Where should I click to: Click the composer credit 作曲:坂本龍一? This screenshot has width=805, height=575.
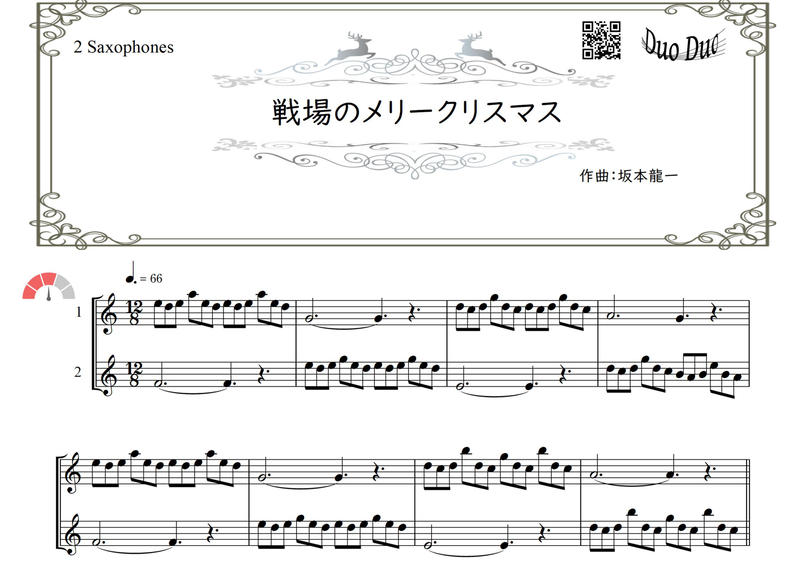coord(628,174)
